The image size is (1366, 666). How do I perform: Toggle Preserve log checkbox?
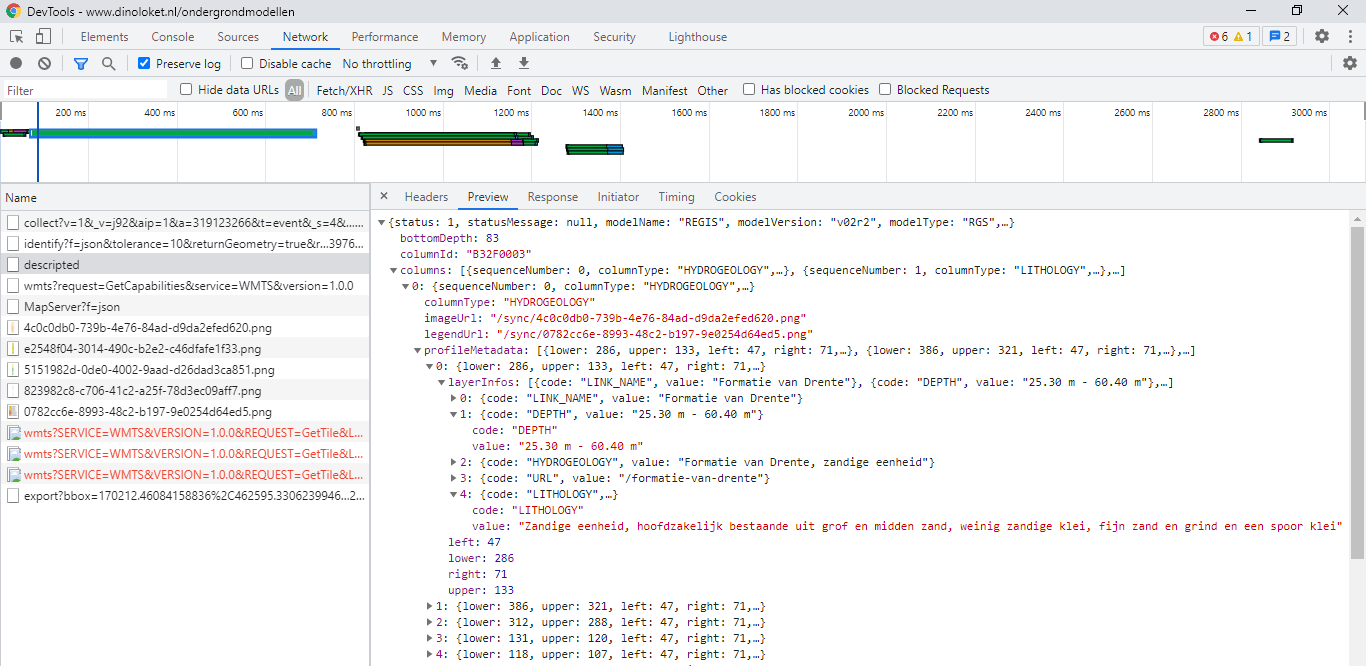pyautogui.click(x=144, y=63)
